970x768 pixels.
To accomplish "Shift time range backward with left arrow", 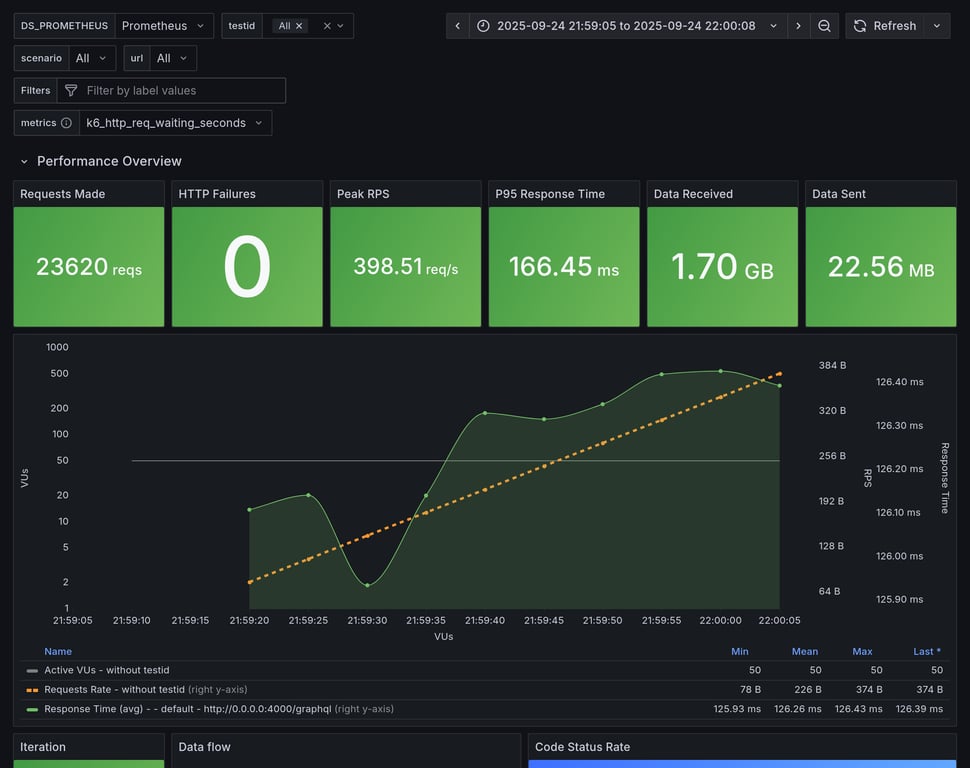I will point(458,26).
